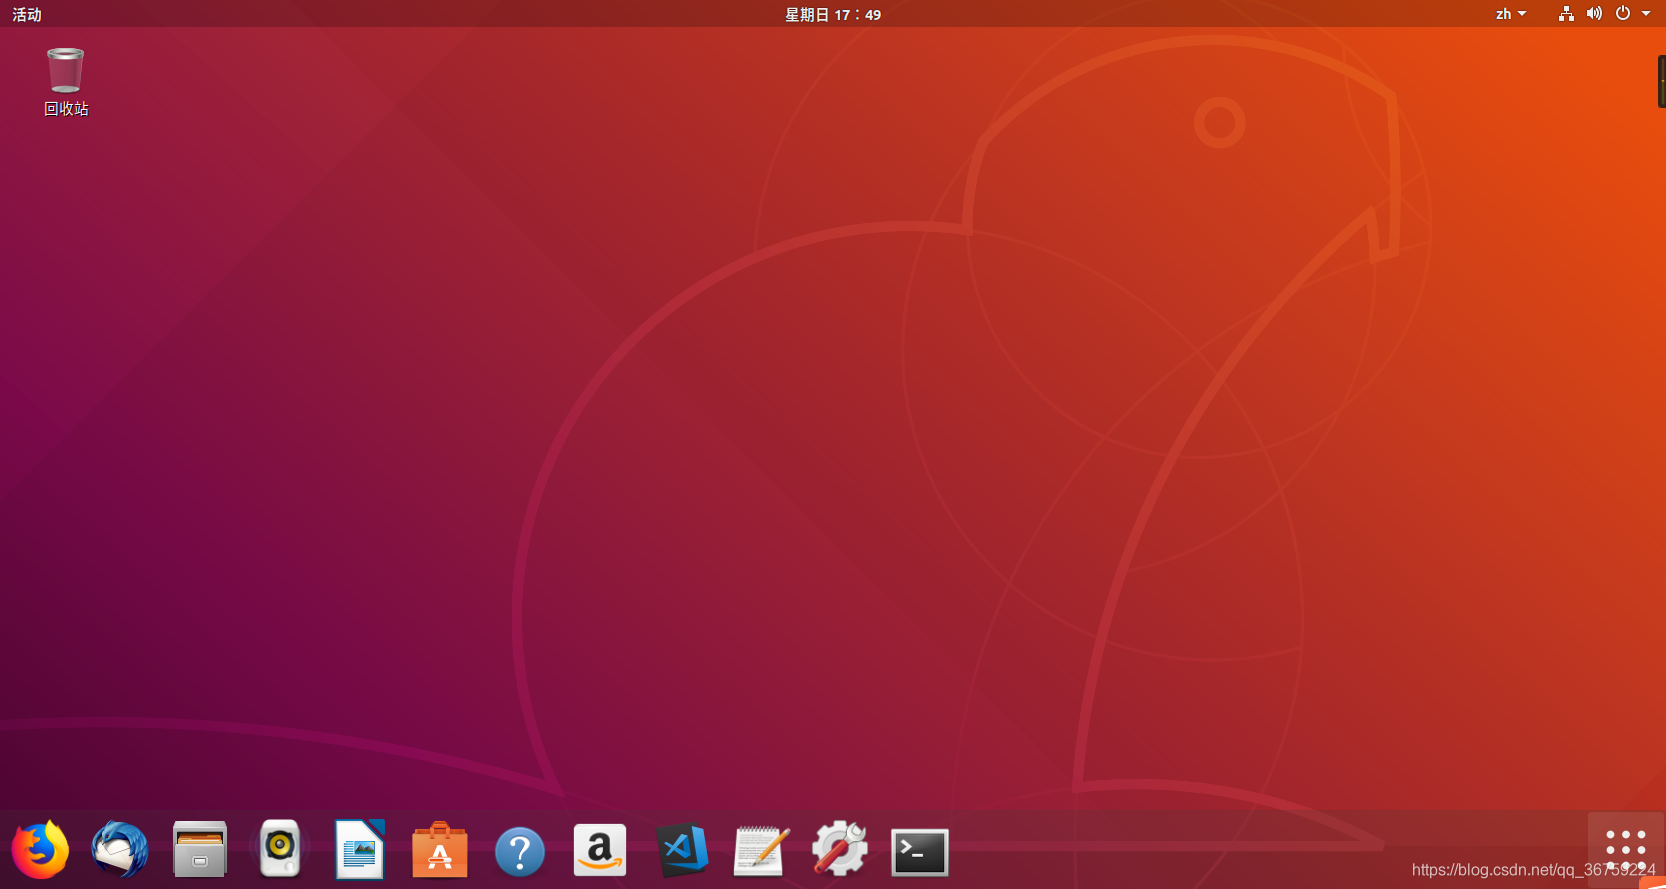
Task: Open the 活动 Activities overview
Action: pos(27,14)
